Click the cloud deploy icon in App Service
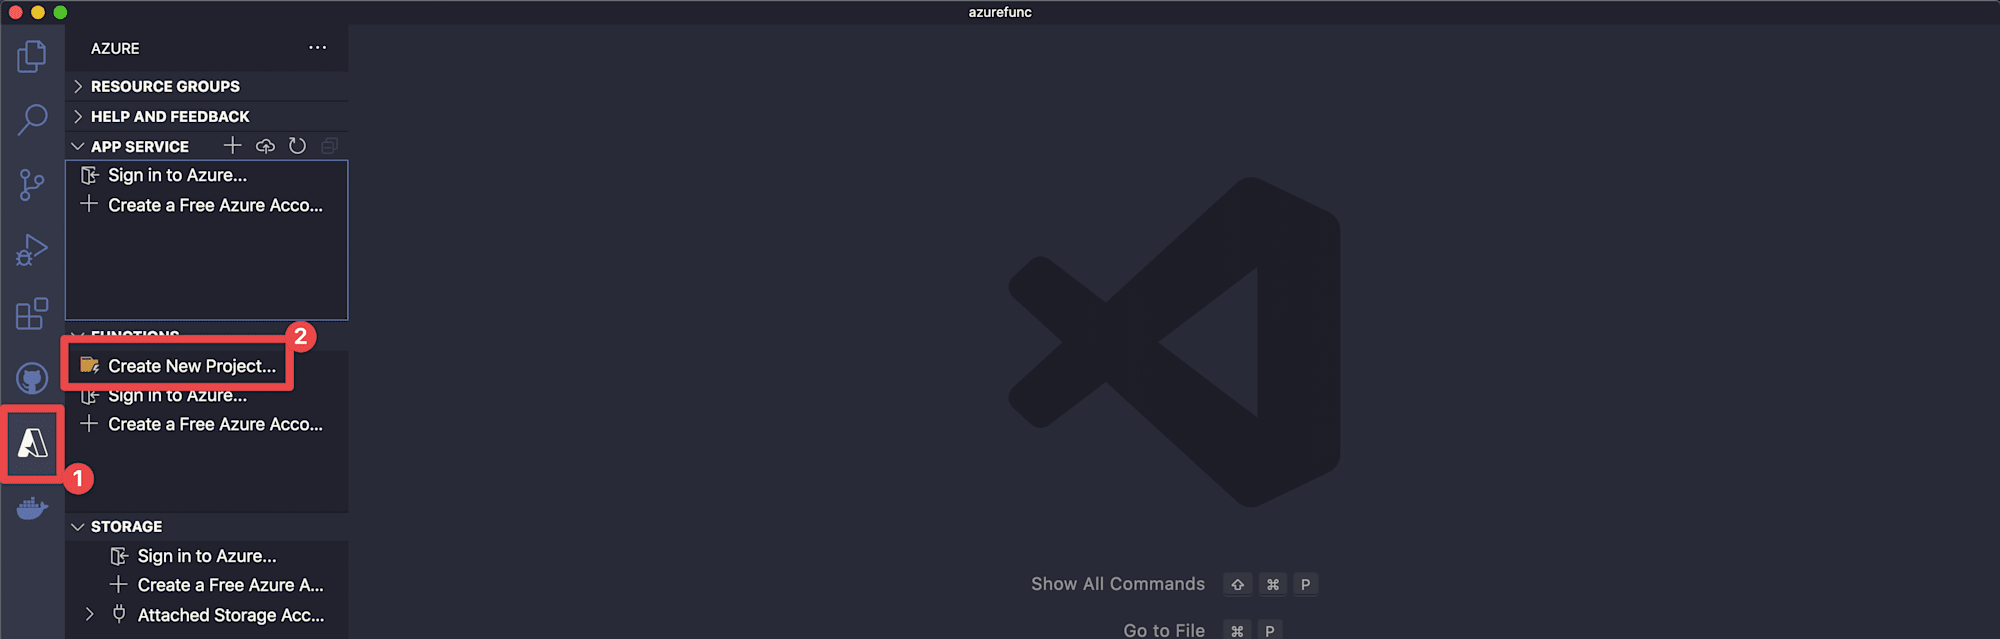 click(265, 146)
